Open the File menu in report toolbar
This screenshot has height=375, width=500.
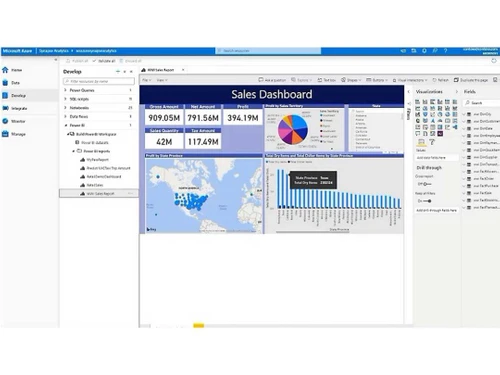coord(147,80)
